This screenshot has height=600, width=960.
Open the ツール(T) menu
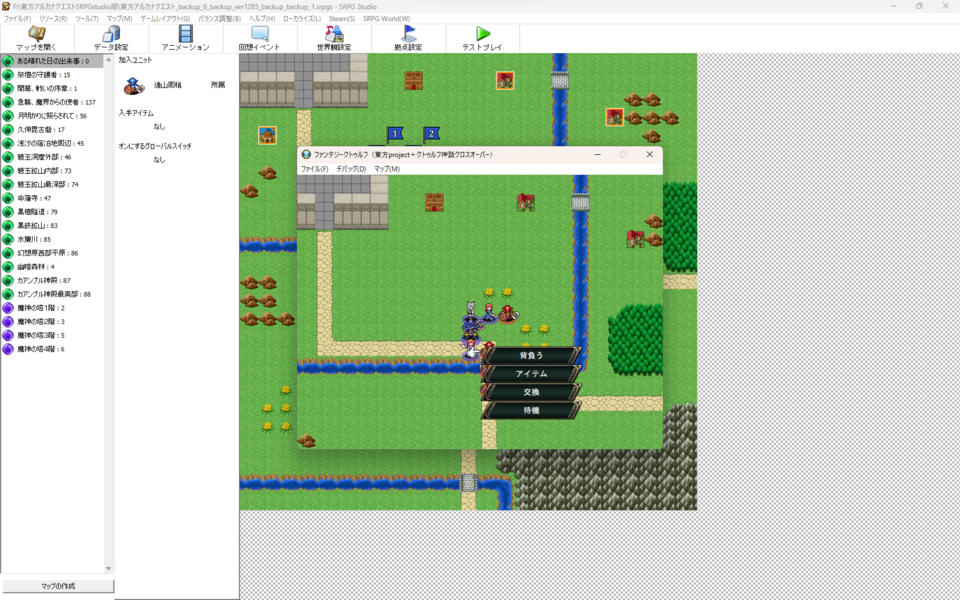pyautogui.click(x=87, y=19)
